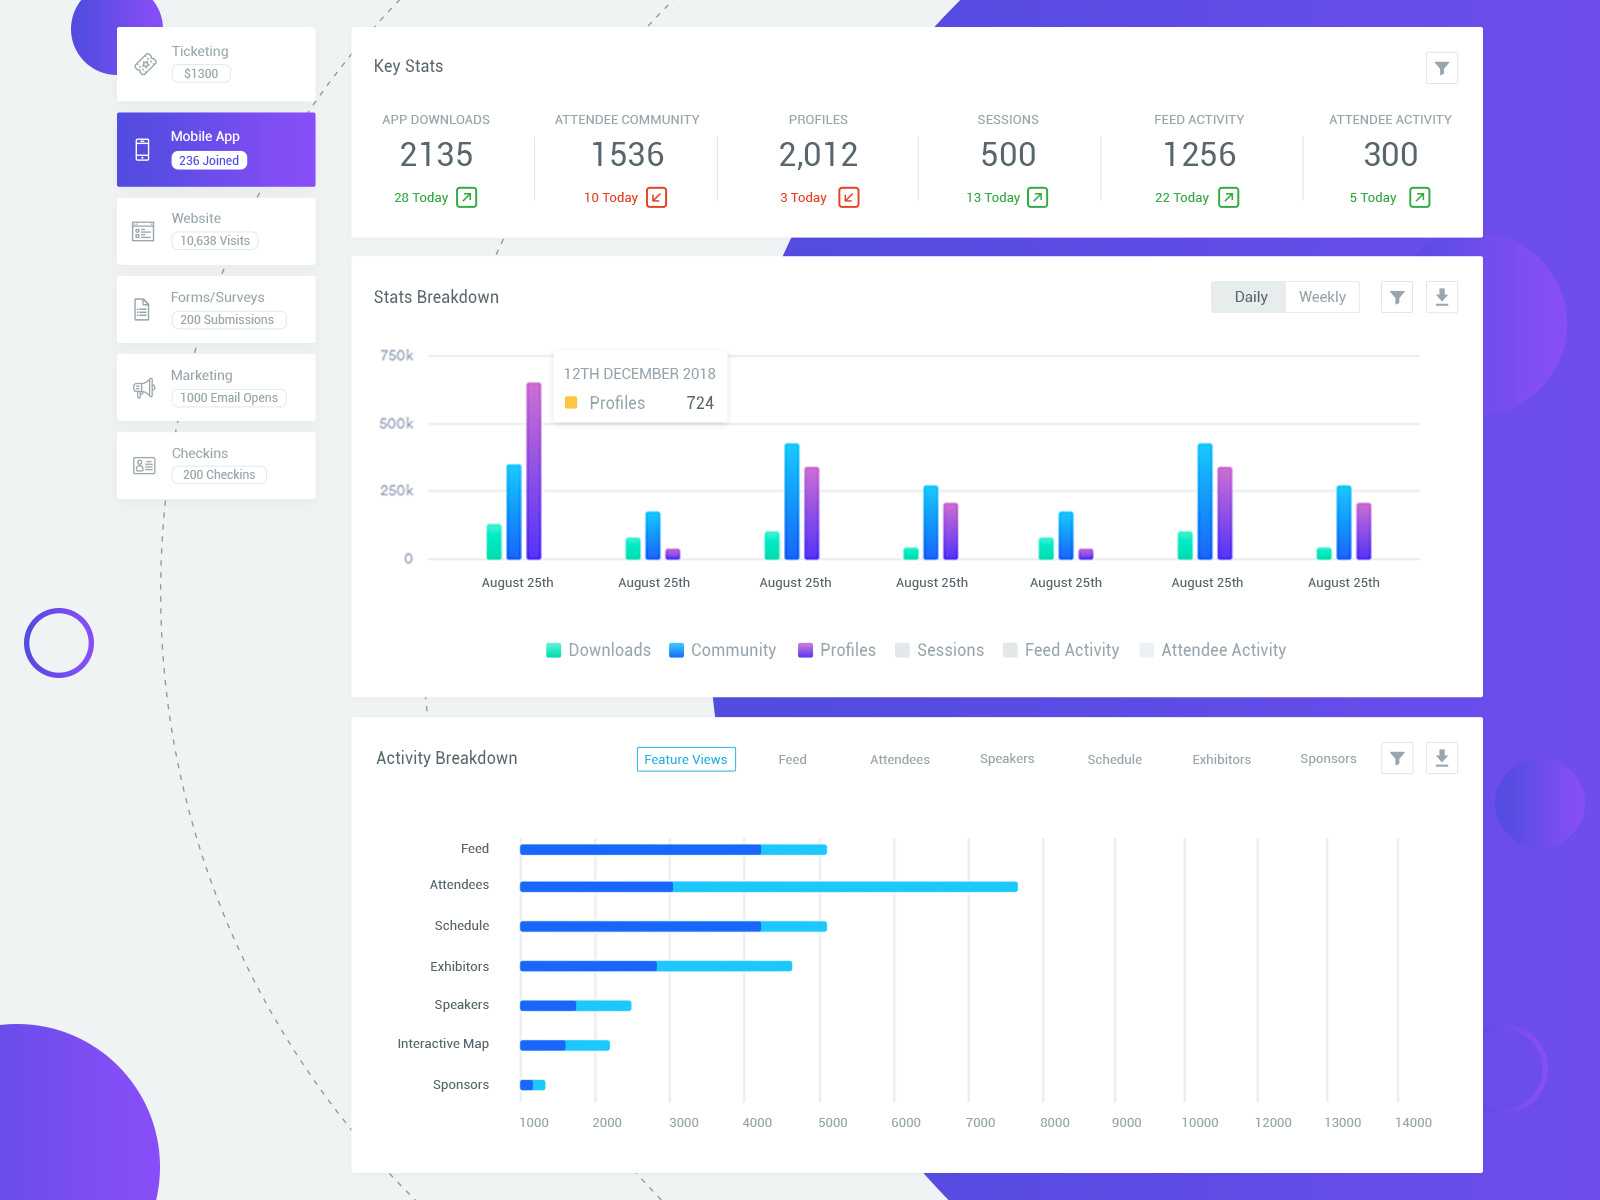The width and height of the screenshot is (1600, 1200).
Task: Click the download icon in Stats Breakdown
Action: (1441, 297)
